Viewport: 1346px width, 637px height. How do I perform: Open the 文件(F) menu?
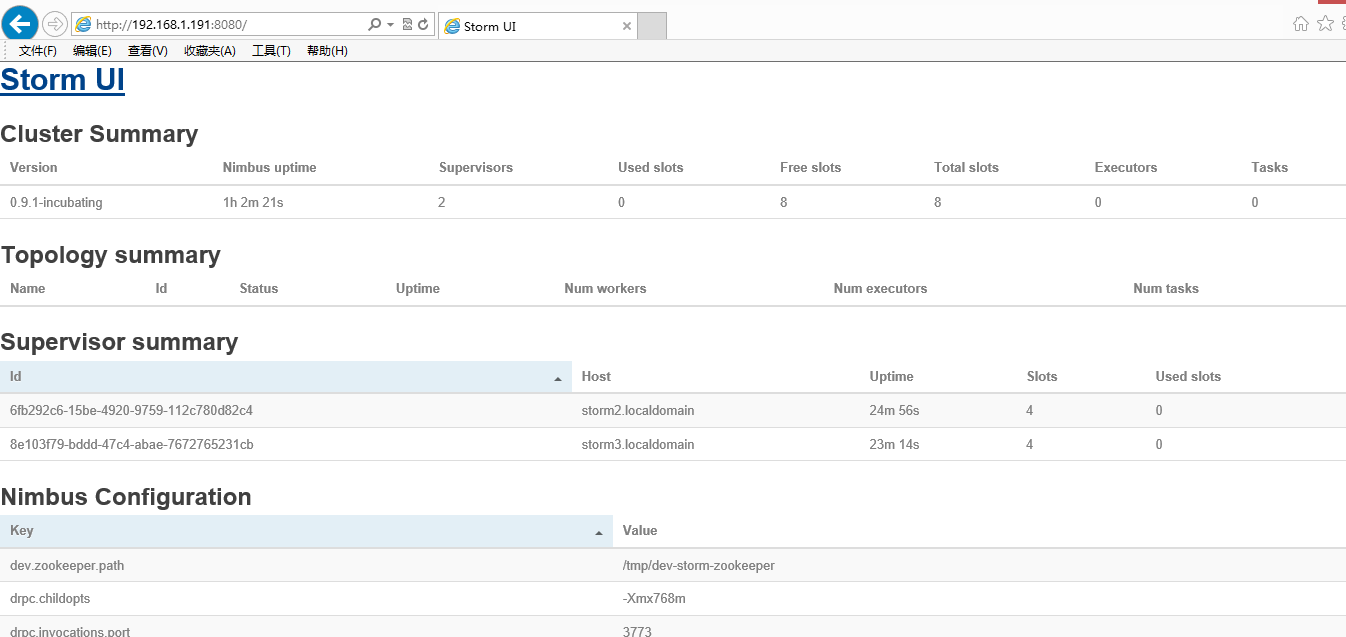38,51
